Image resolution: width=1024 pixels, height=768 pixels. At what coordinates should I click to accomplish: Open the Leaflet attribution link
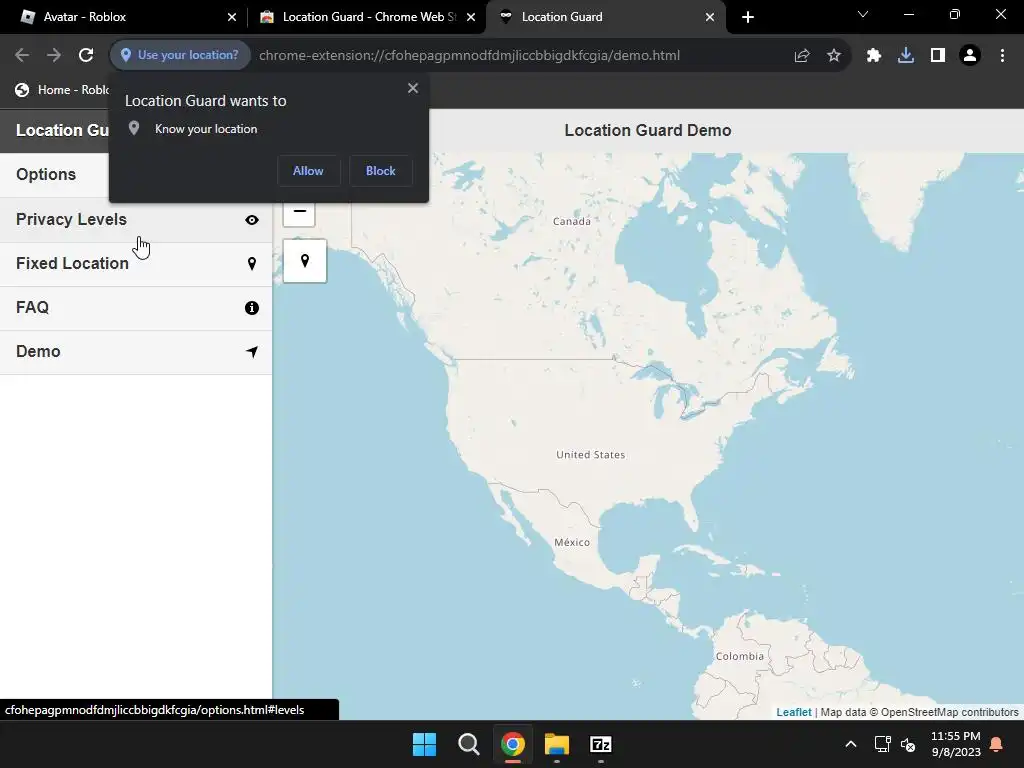point(793,712)
